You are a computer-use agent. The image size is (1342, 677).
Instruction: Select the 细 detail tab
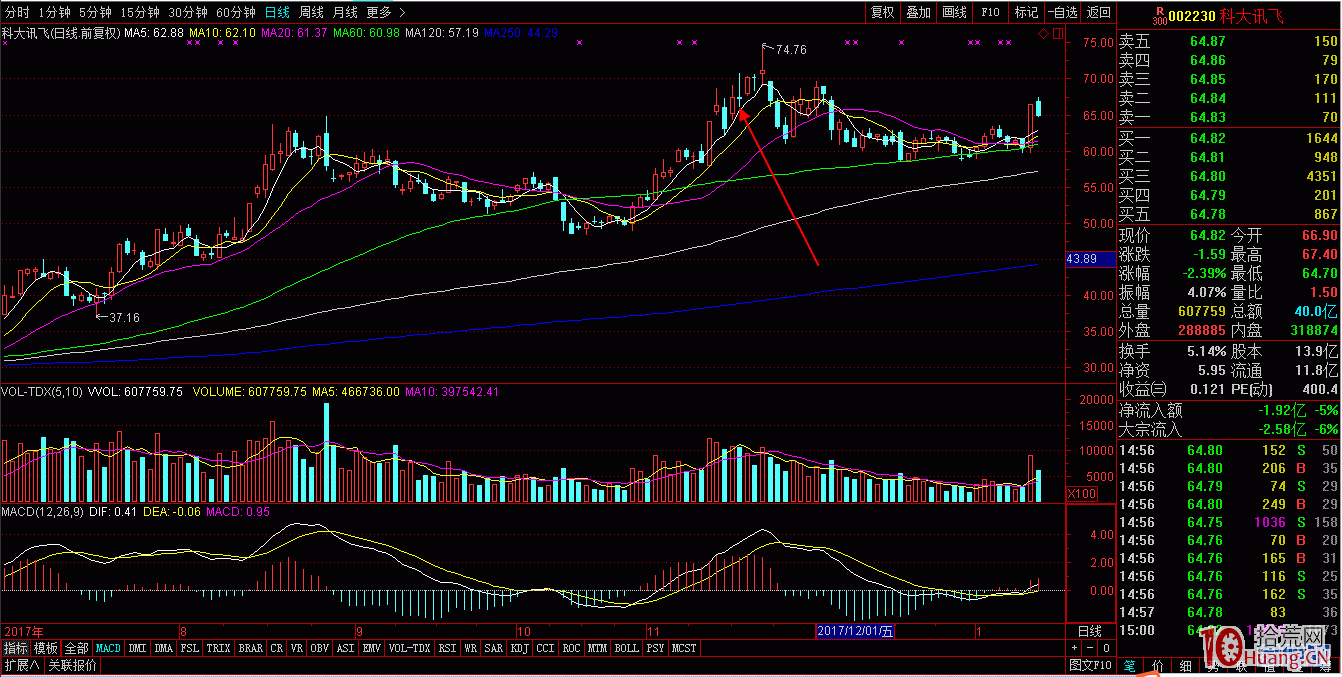[1186, 666]
